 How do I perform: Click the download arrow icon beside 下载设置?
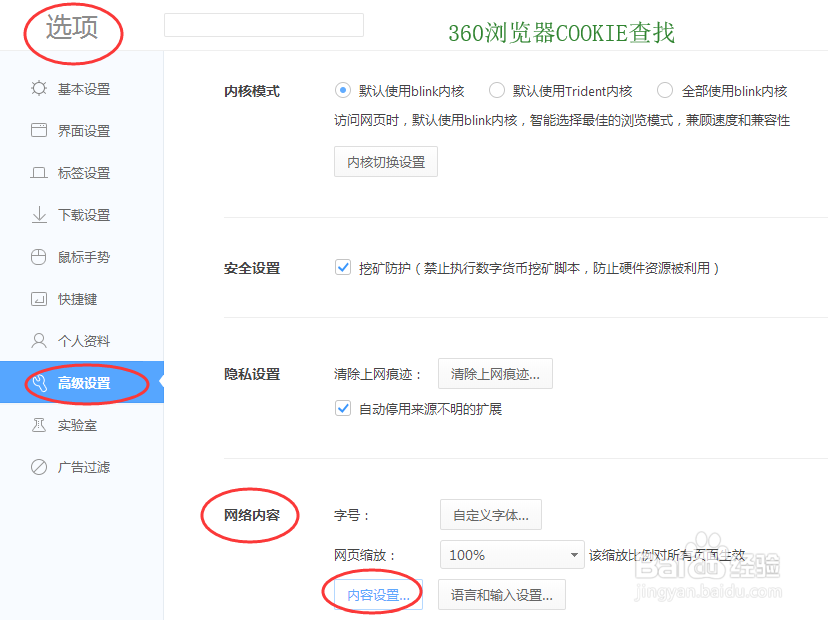(39, 215)
